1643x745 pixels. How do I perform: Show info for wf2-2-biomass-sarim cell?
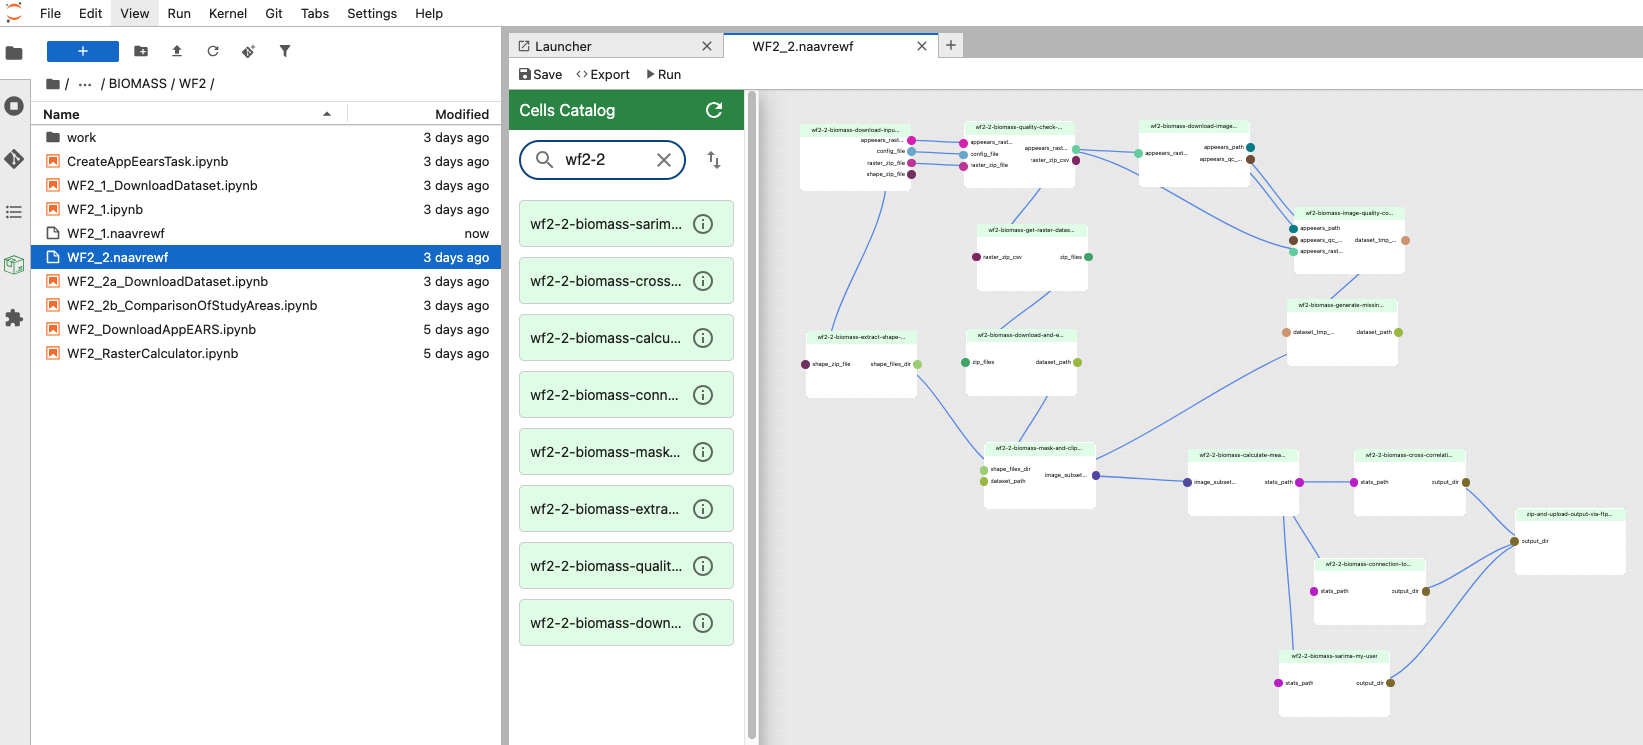coord(703,224)
